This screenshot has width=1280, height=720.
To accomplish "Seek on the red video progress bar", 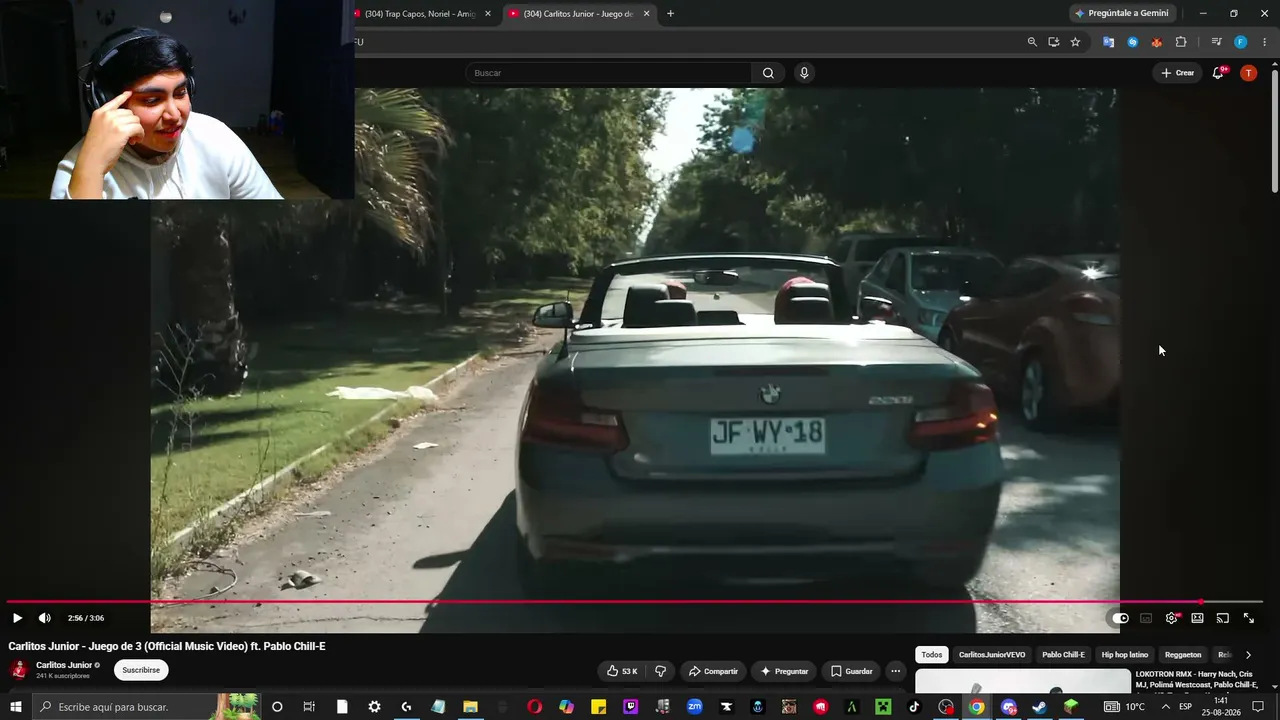I will tap(635, 602).
